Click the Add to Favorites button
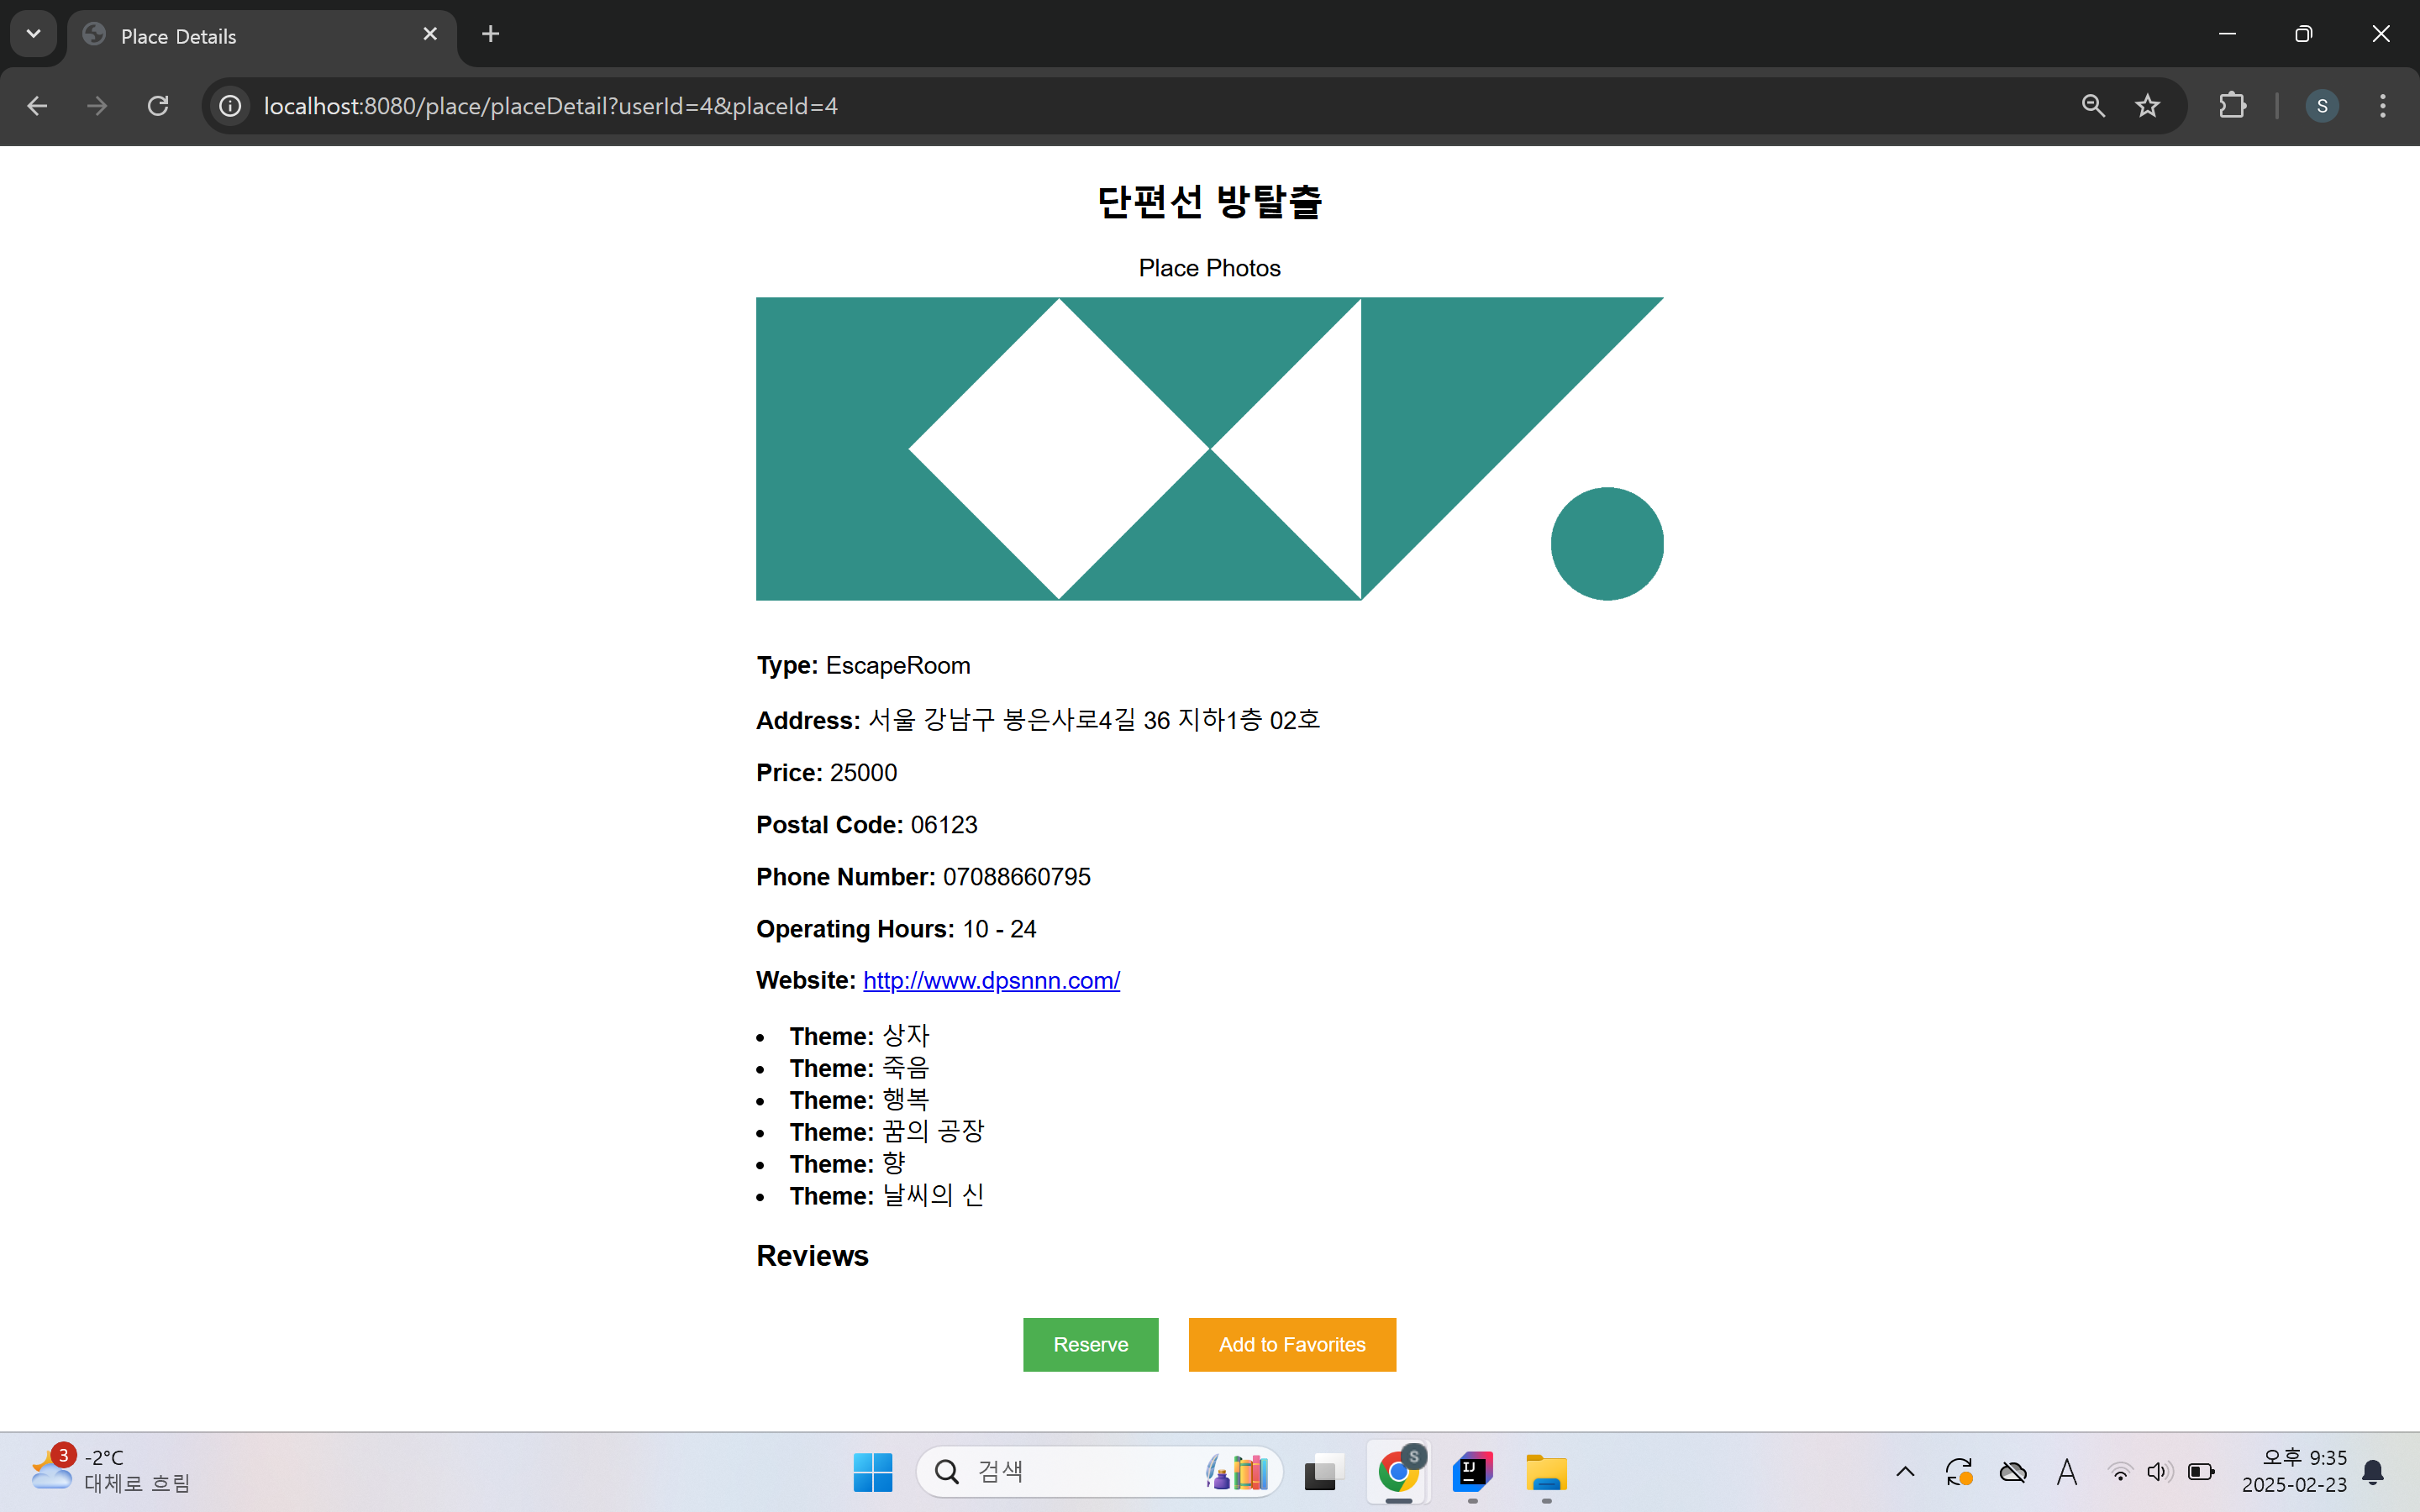 pos(1292,1345)
